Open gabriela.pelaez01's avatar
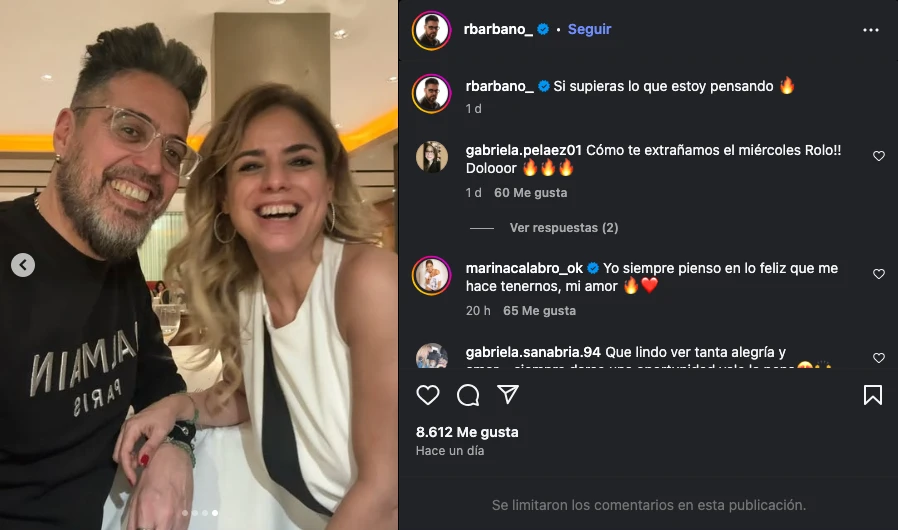 pyautogui.click(x=432, y=157)
